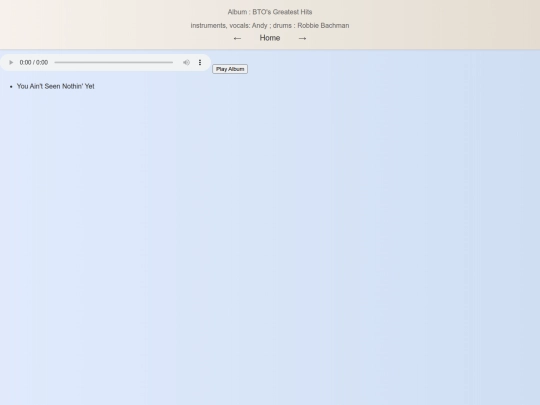Open the Home link
Screen dimensions: 540x405
[270, 38]
